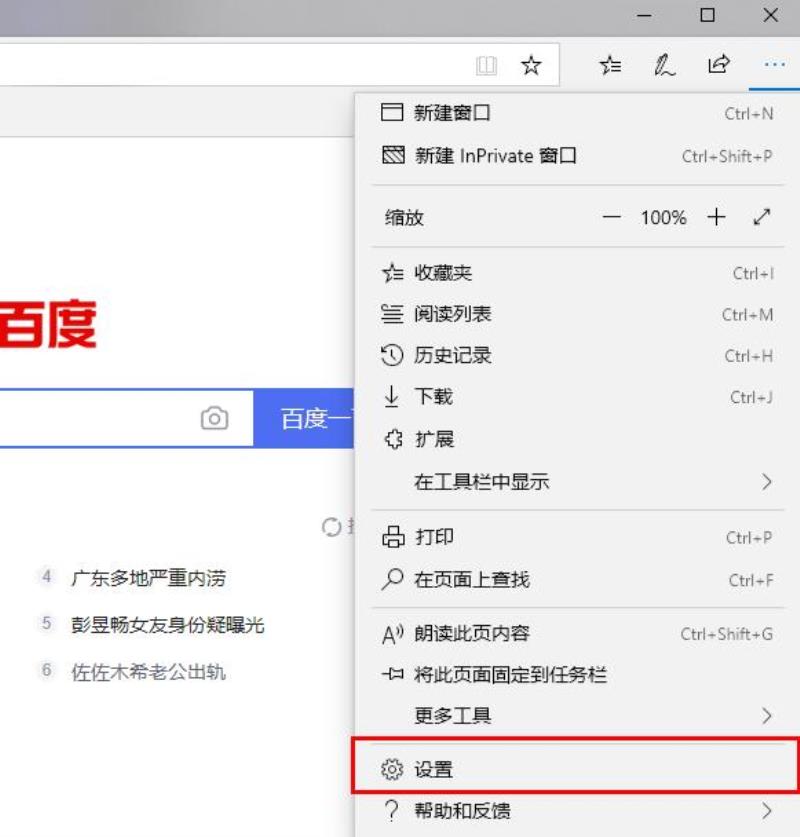
Task: Click the share page icon
Action: [718, 64]
